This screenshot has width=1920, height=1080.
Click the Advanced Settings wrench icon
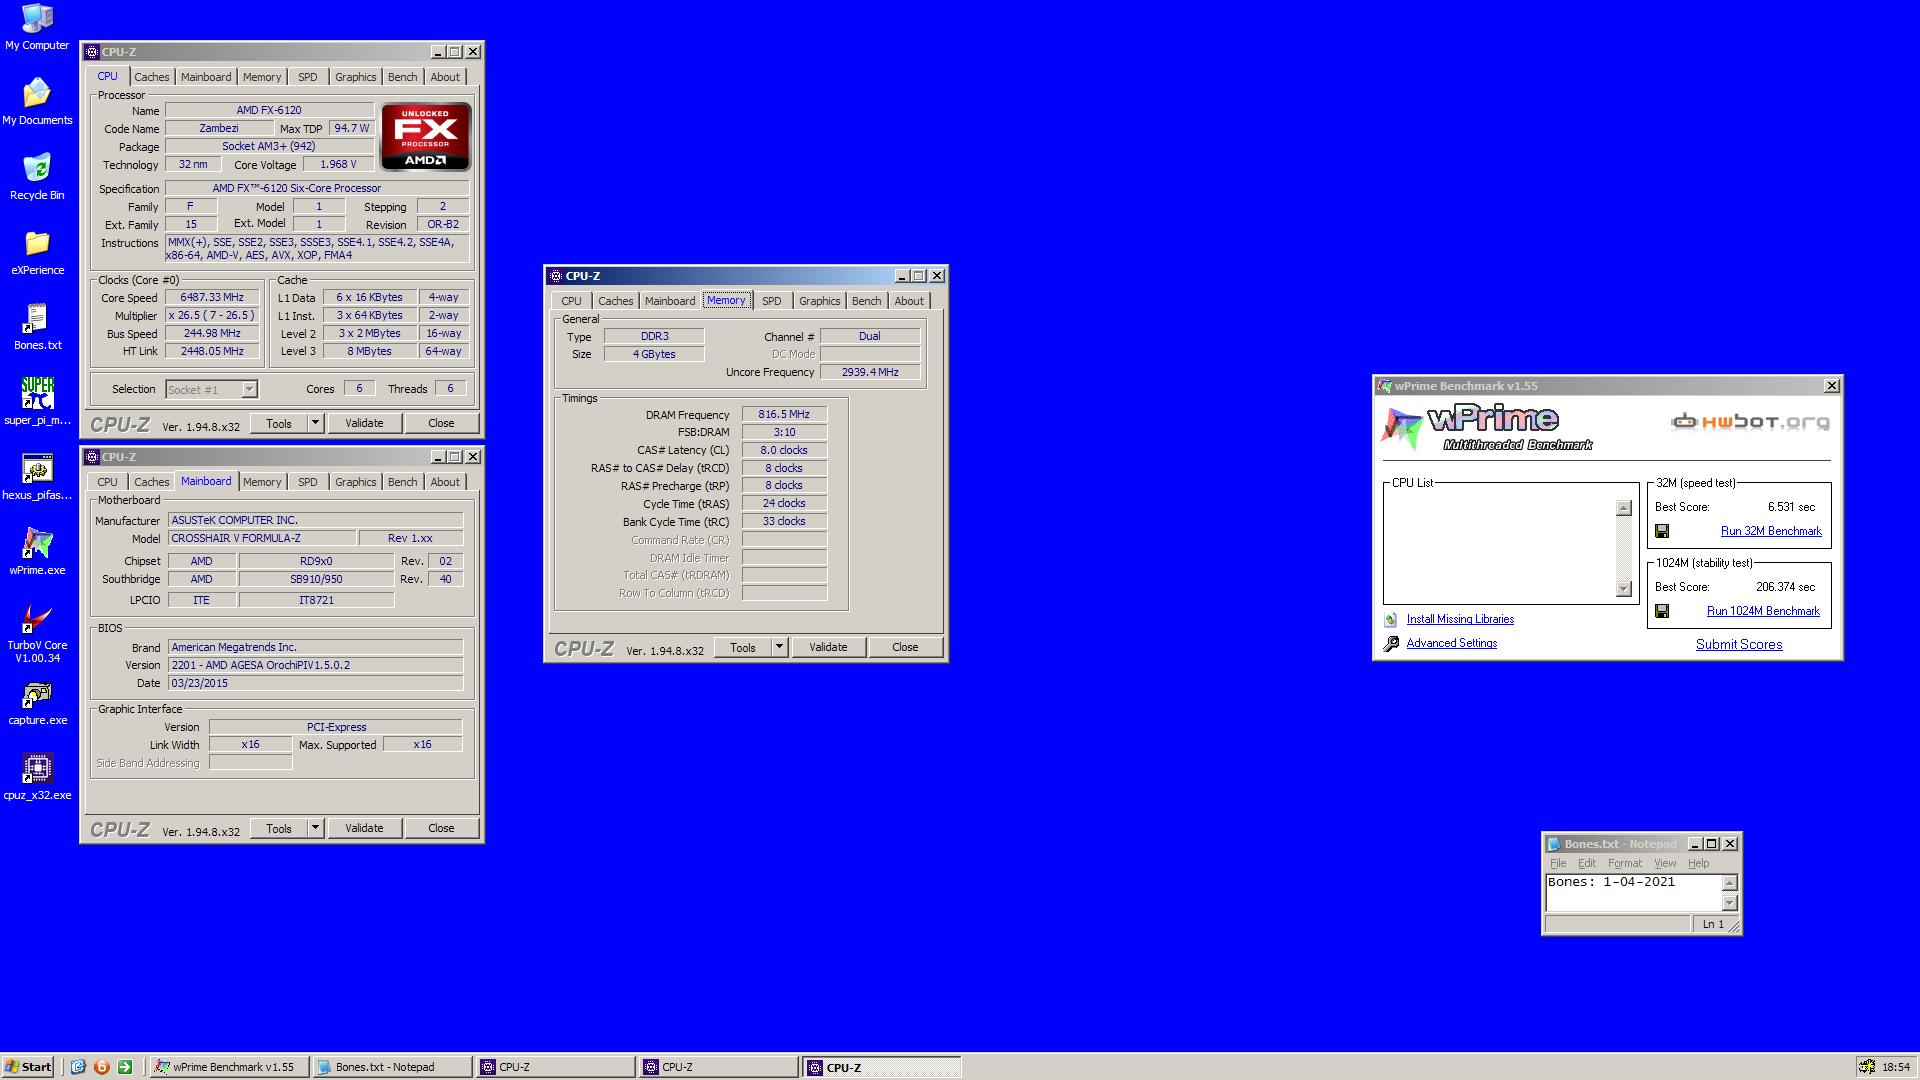click(1391, 644)
